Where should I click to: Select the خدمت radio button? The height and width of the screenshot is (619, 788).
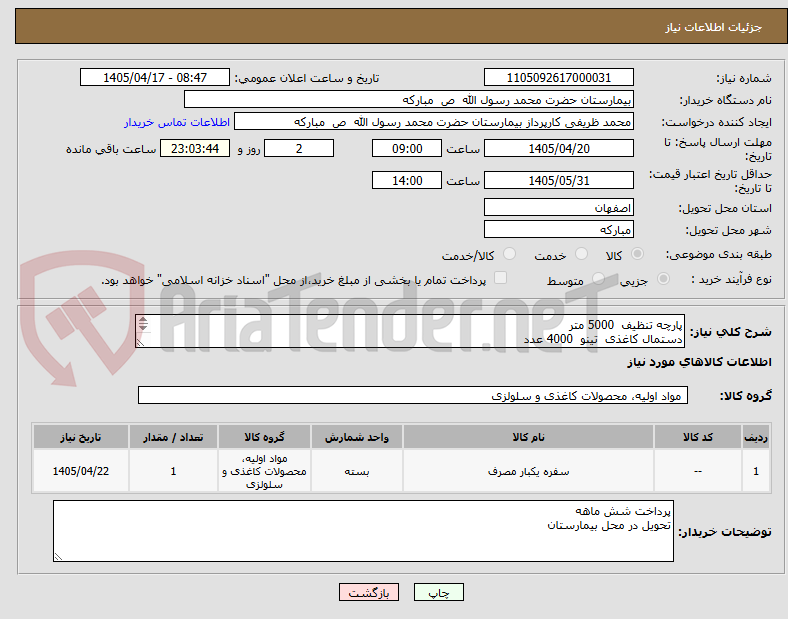click(581, 254)
